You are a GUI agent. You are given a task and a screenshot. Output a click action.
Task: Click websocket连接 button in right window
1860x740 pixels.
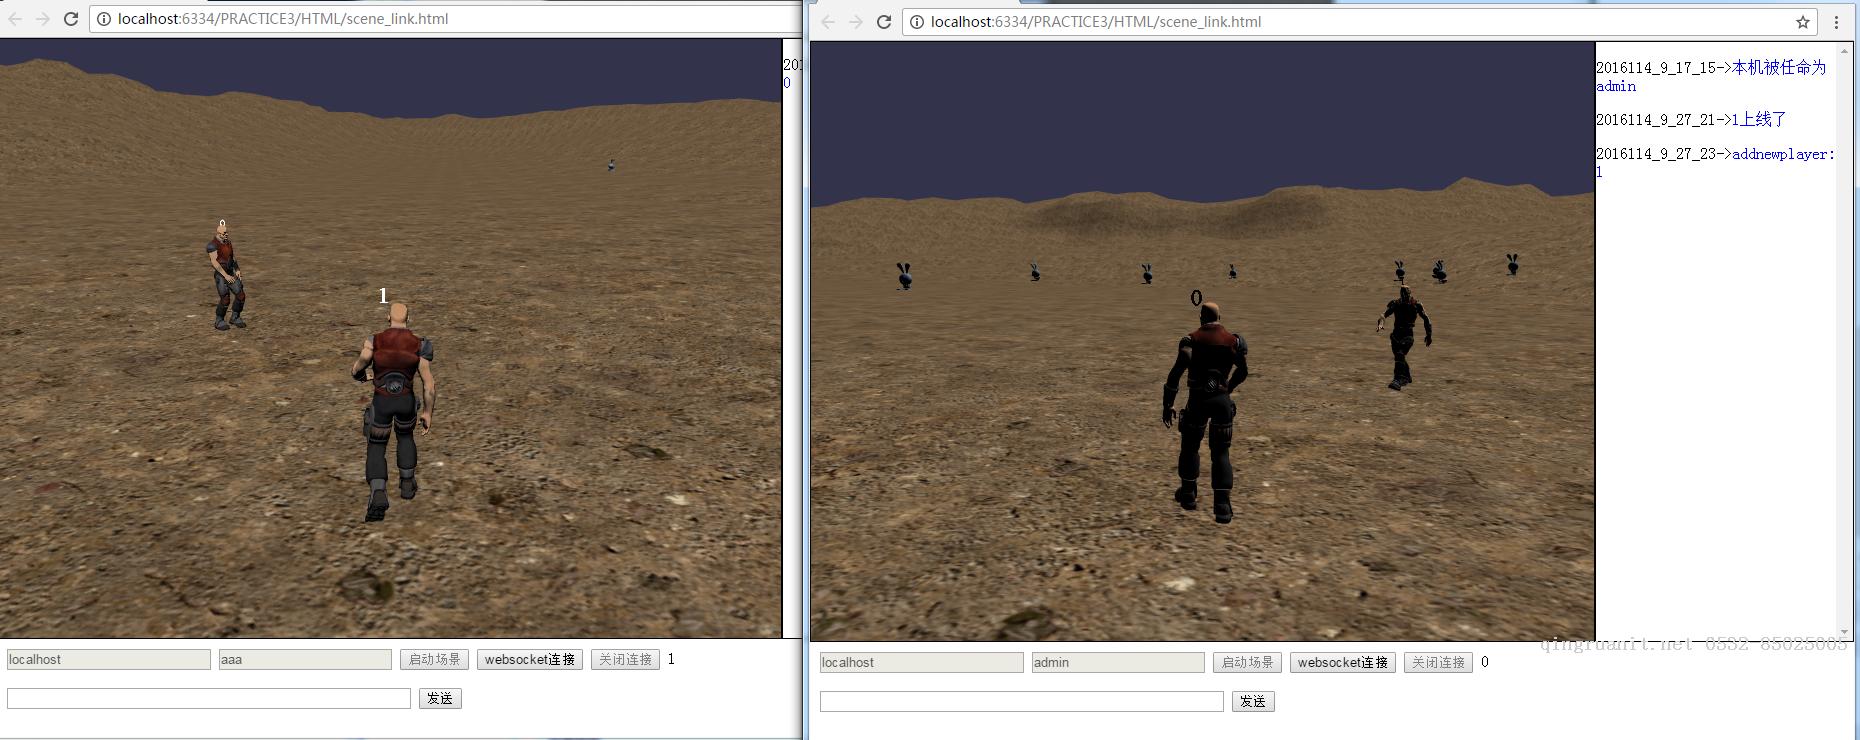[1343, 663]
